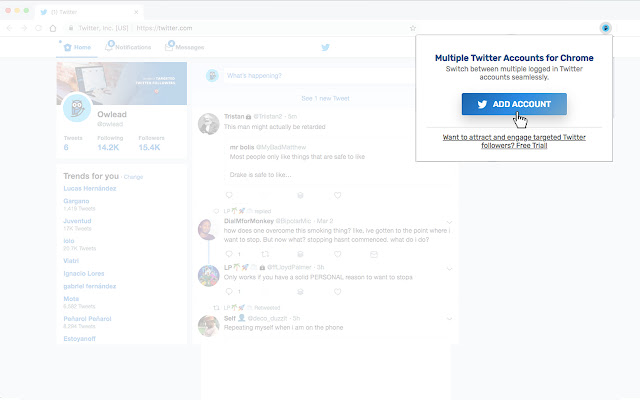Expand options chevron on LP's tweet
640x400 pixels.
(449, 269)
